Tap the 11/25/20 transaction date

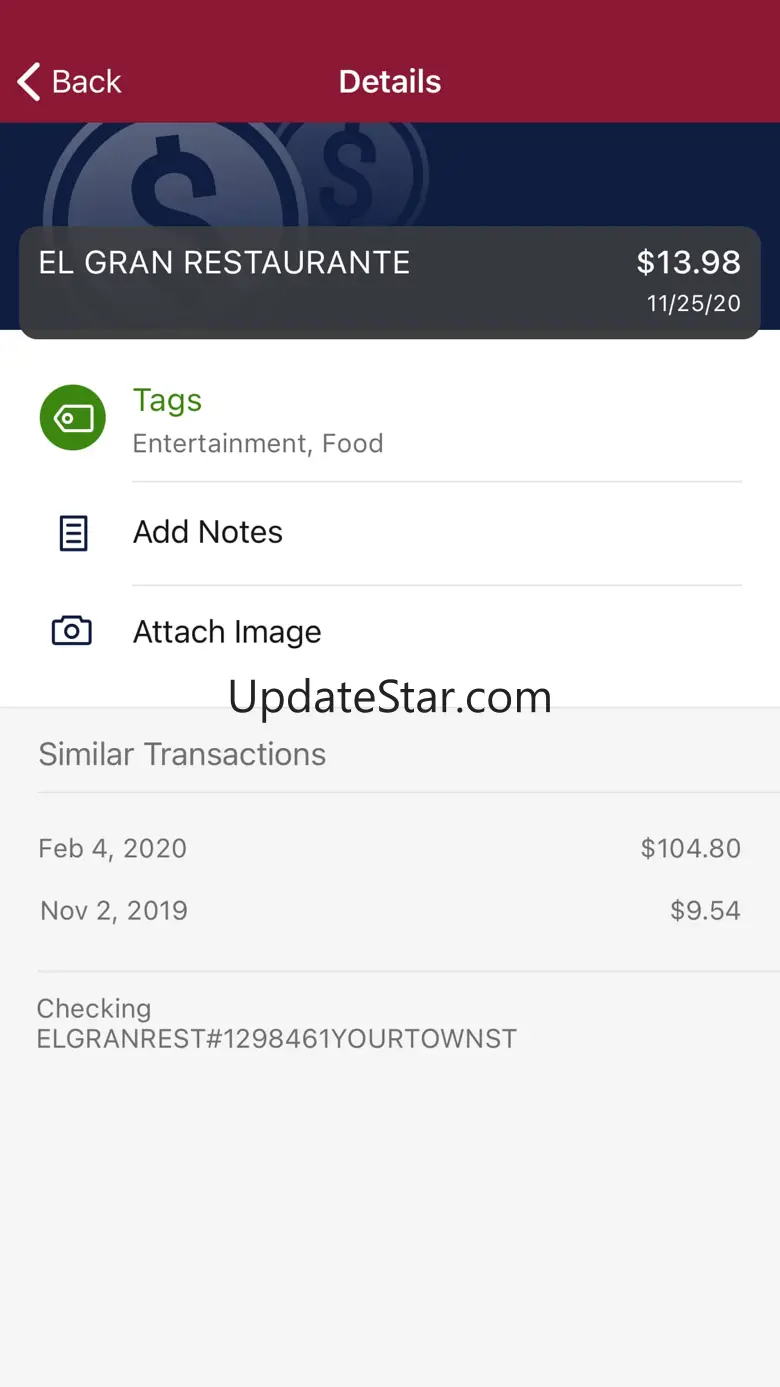(693, 304)
